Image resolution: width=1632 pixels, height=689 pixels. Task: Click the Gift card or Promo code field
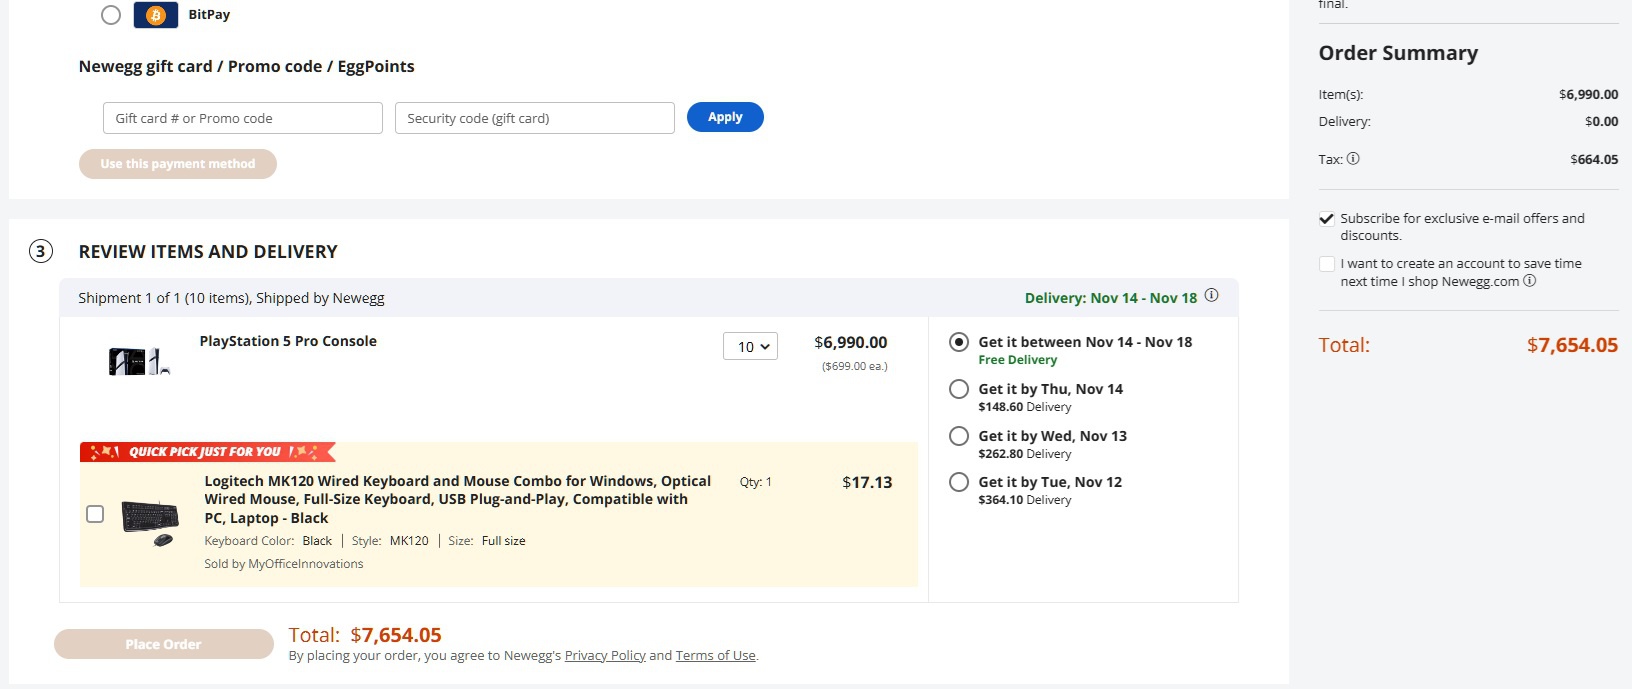[x=243, y=118]
